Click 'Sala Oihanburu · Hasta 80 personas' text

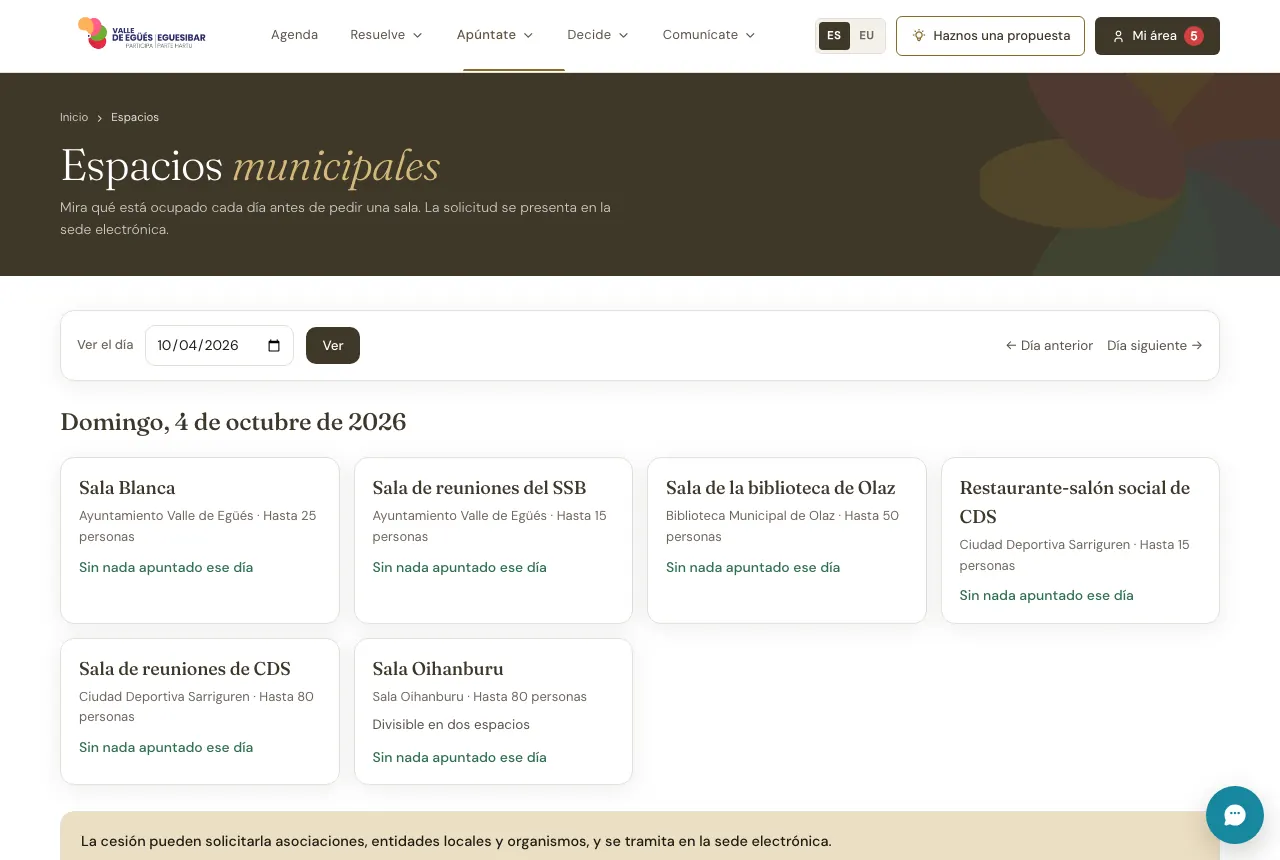click(480, 697)
